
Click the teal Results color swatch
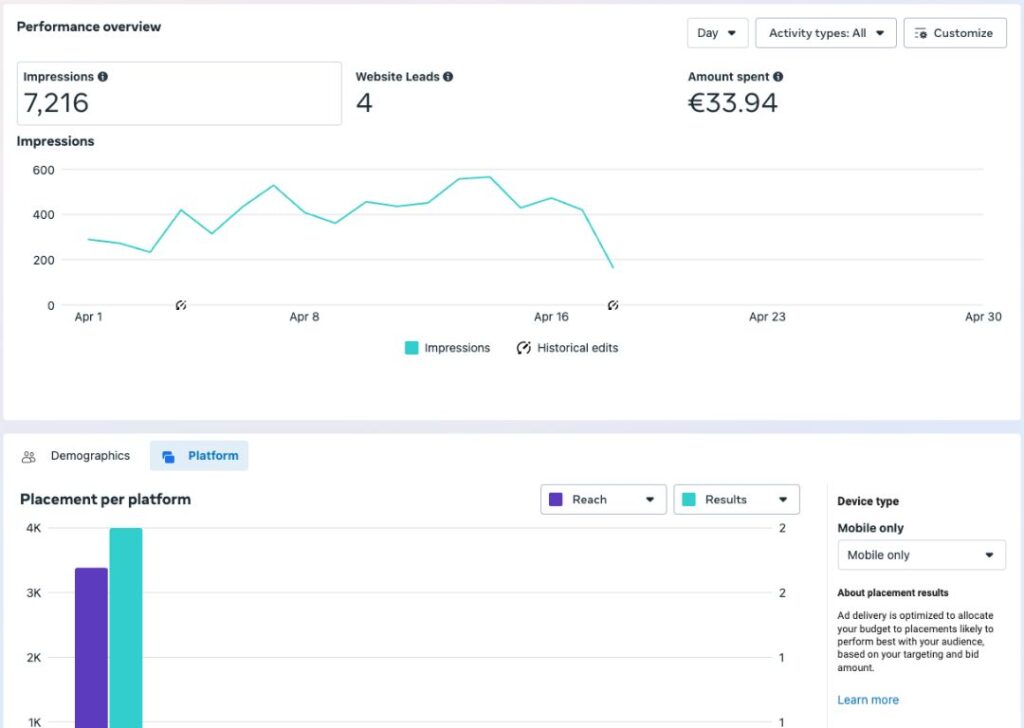(688, 499)
